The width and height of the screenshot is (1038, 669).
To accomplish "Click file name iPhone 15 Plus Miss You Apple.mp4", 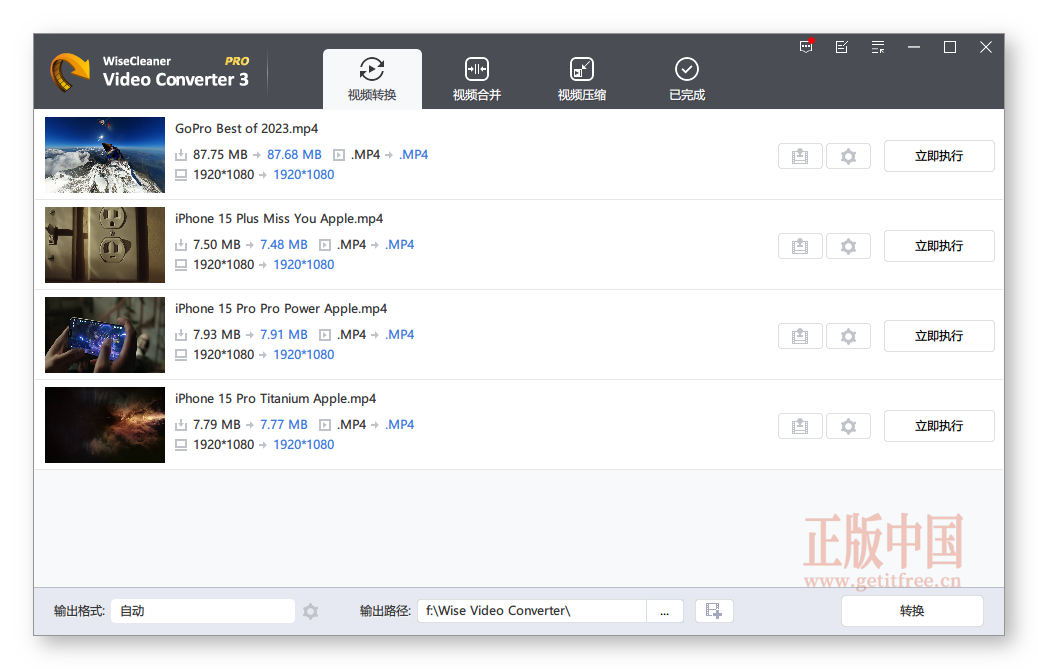I will coord(279,218).
